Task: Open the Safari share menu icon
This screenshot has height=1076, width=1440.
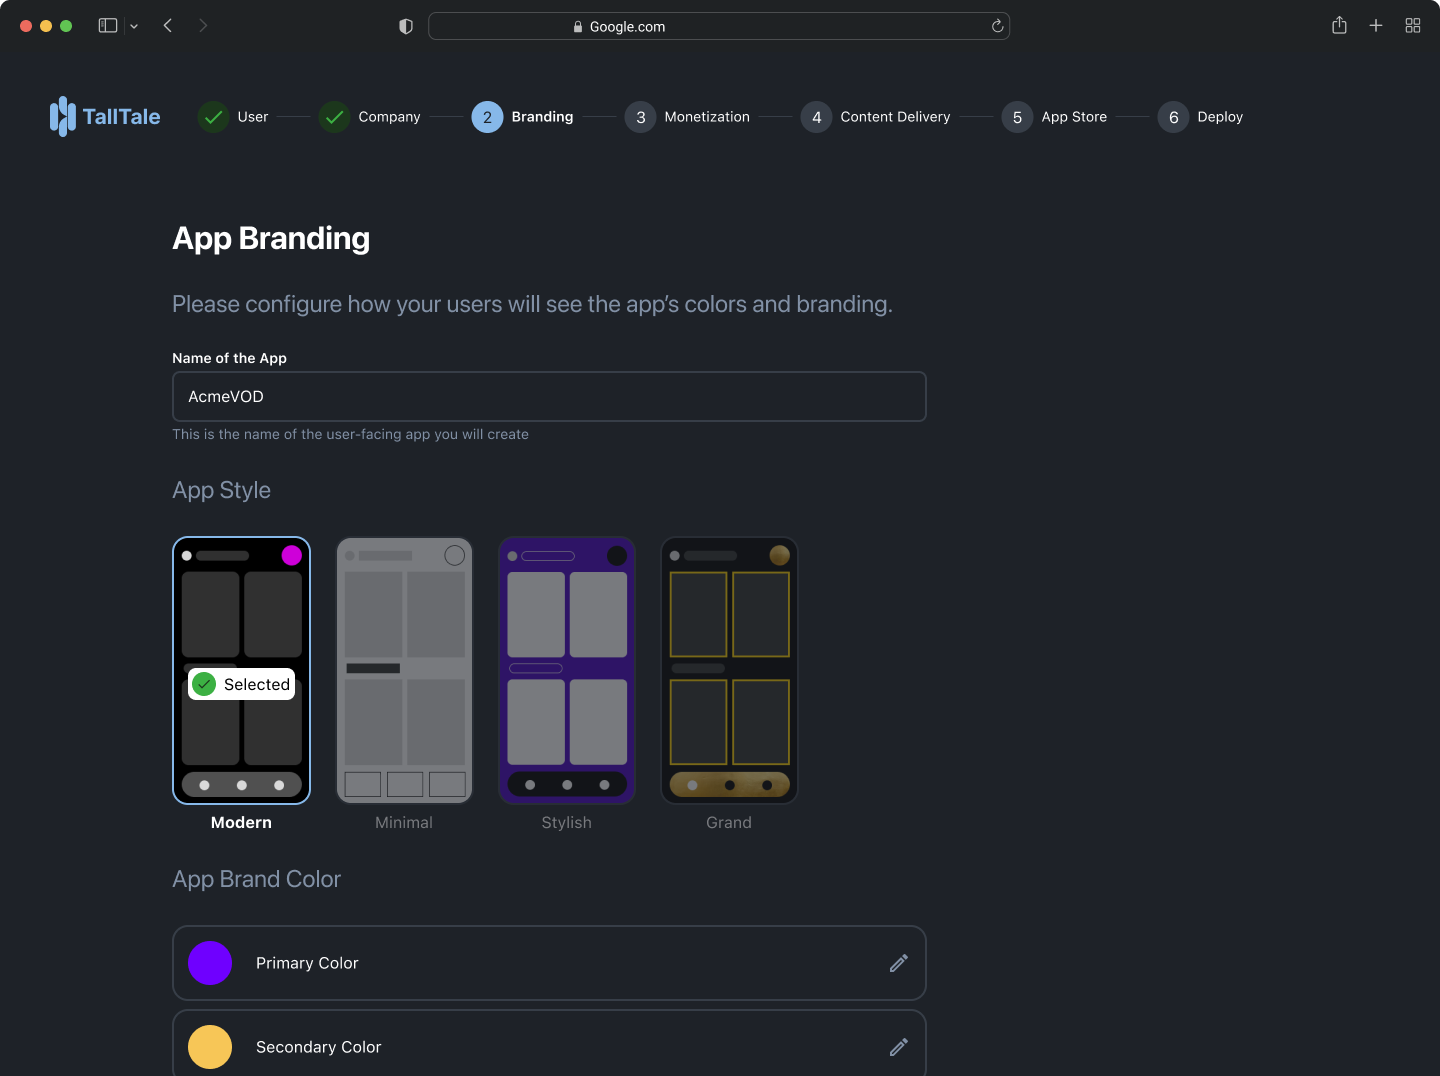Action: coord(1339,26)
